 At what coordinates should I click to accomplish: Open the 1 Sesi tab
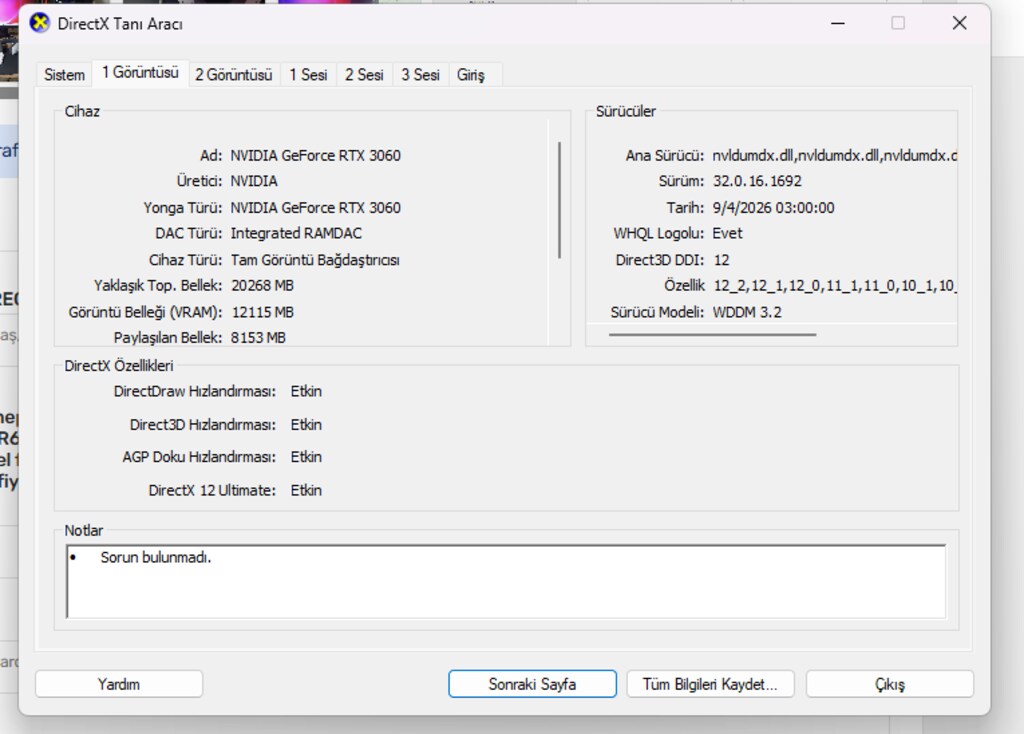click(308, 74)
